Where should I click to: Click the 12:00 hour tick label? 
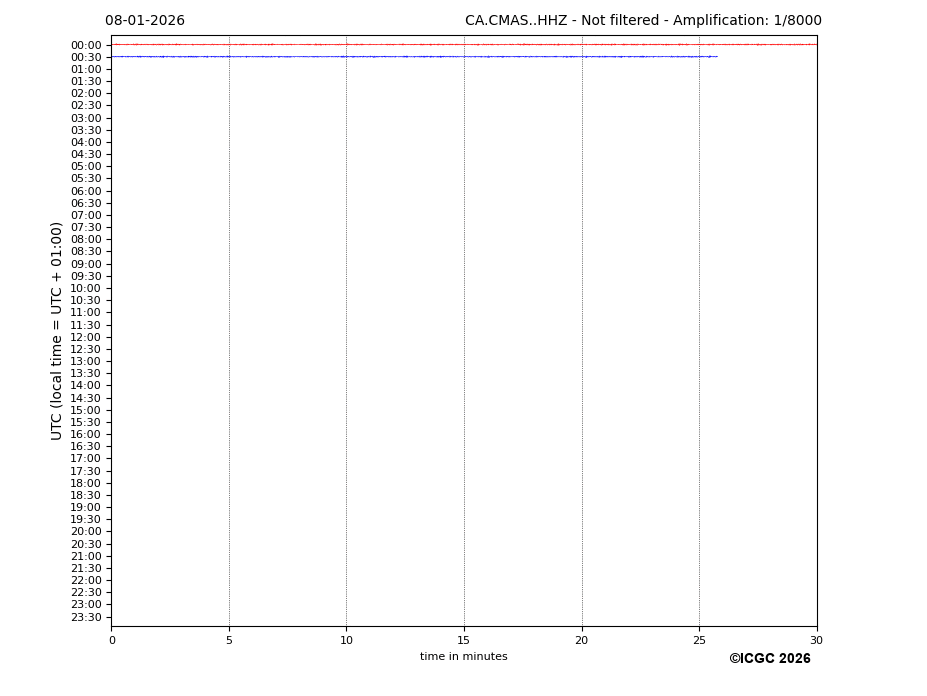85,337
